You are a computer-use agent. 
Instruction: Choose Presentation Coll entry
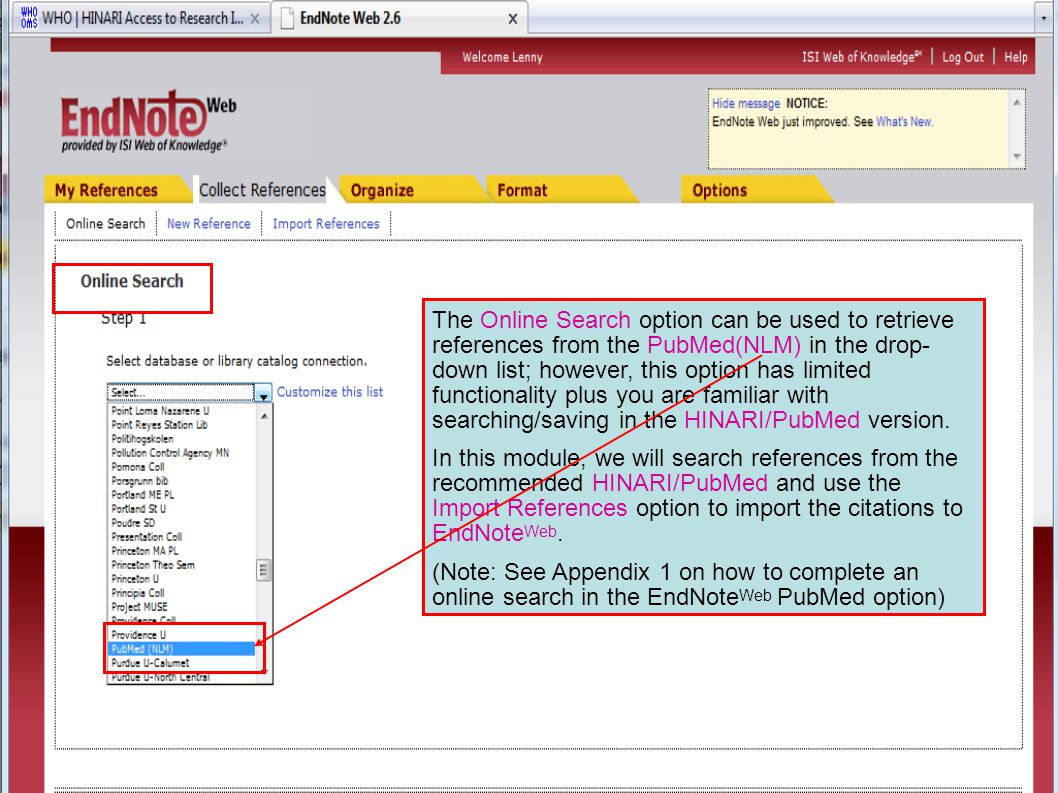146,537
